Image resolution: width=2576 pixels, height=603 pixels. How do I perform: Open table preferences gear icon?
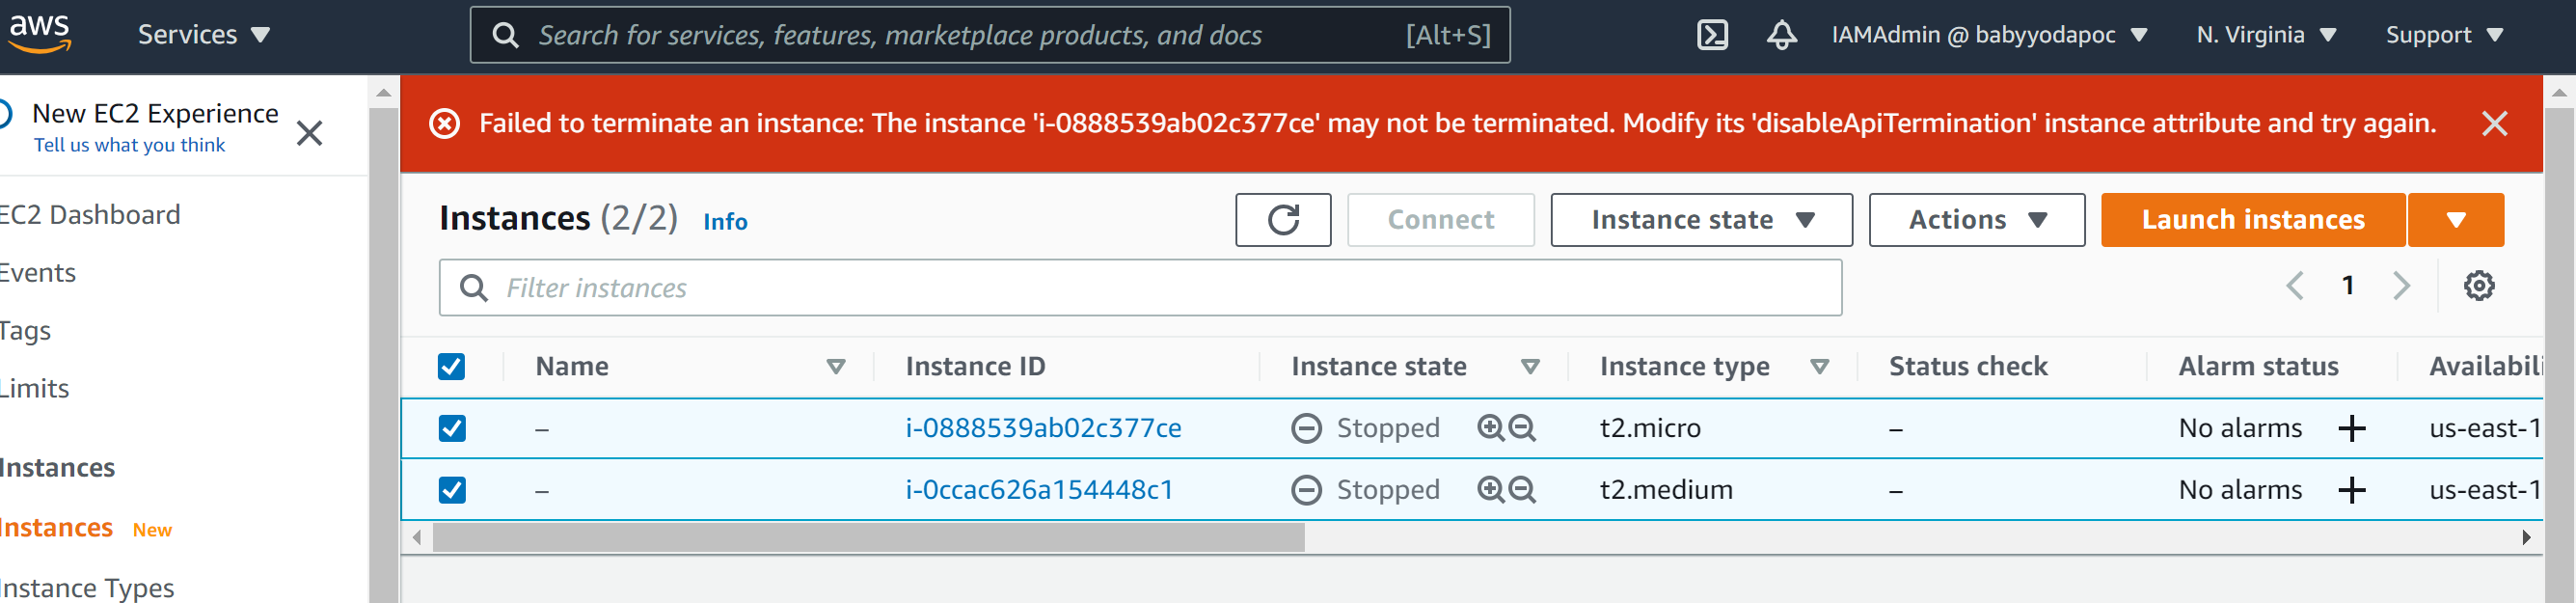(x=2478, y=286)
